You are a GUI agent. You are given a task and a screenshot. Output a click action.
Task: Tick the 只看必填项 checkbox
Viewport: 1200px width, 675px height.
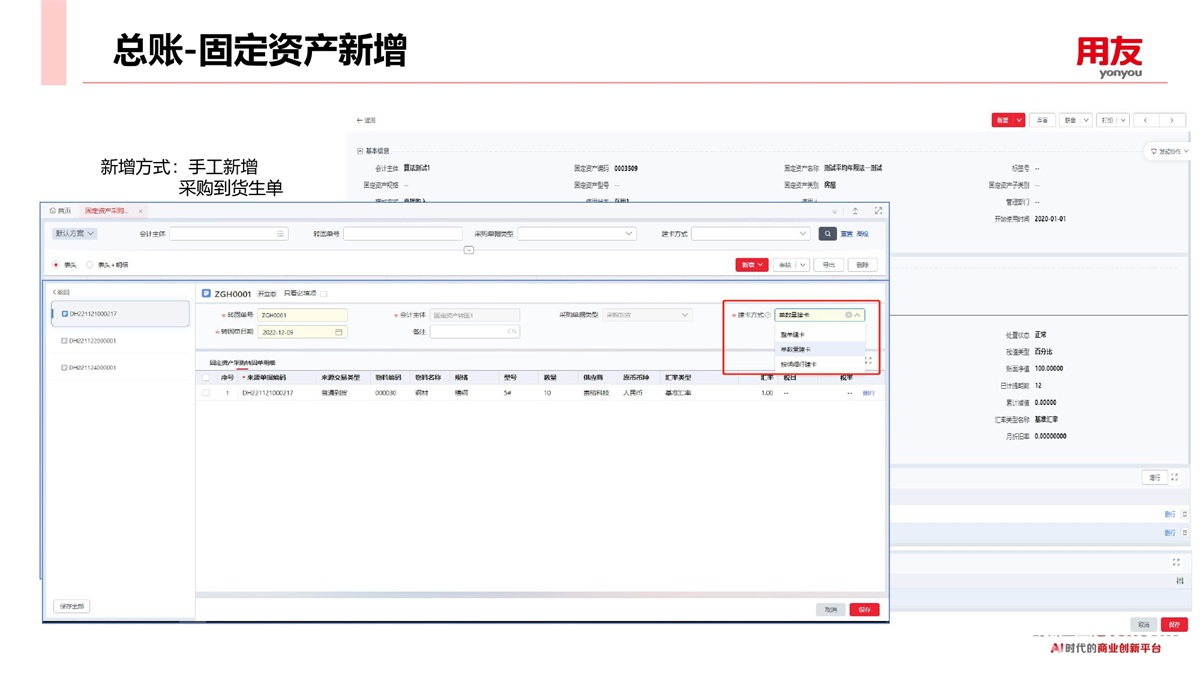coord(323,294)
